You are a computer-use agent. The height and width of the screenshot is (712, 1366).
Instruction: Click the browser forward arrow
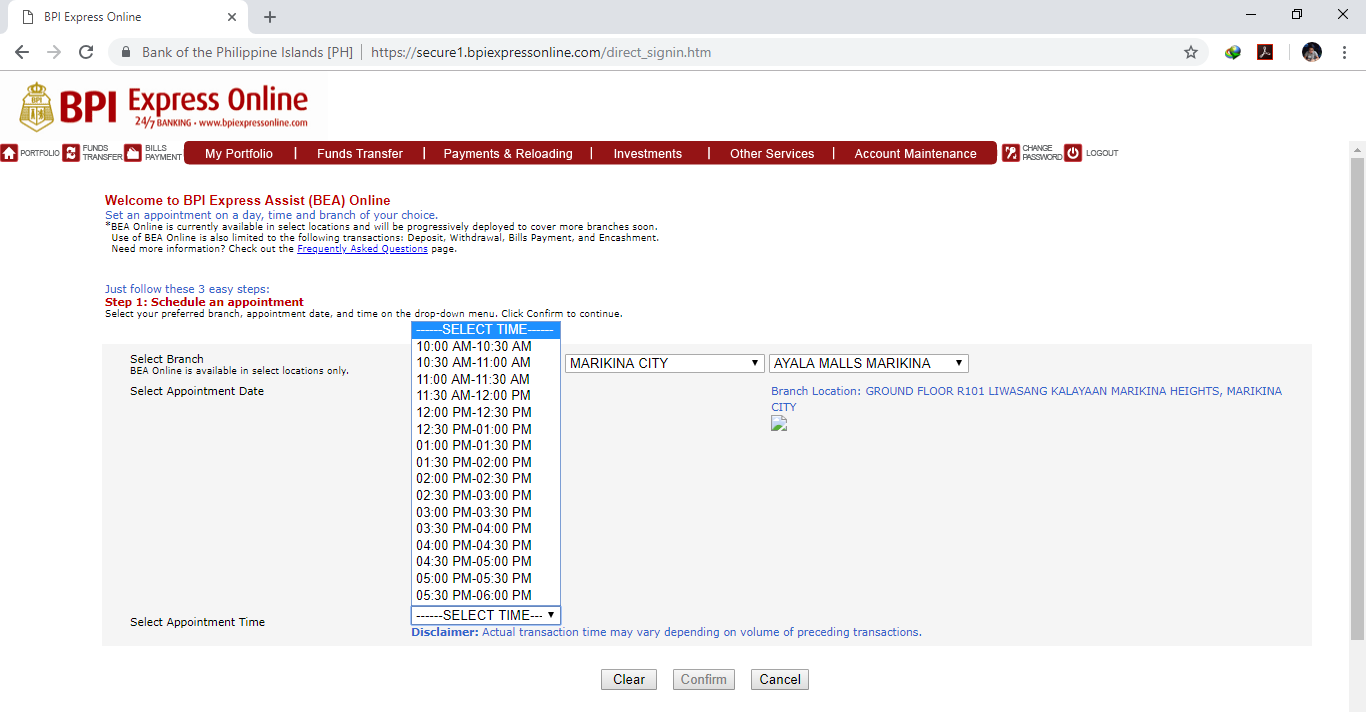tap(54, 52)
